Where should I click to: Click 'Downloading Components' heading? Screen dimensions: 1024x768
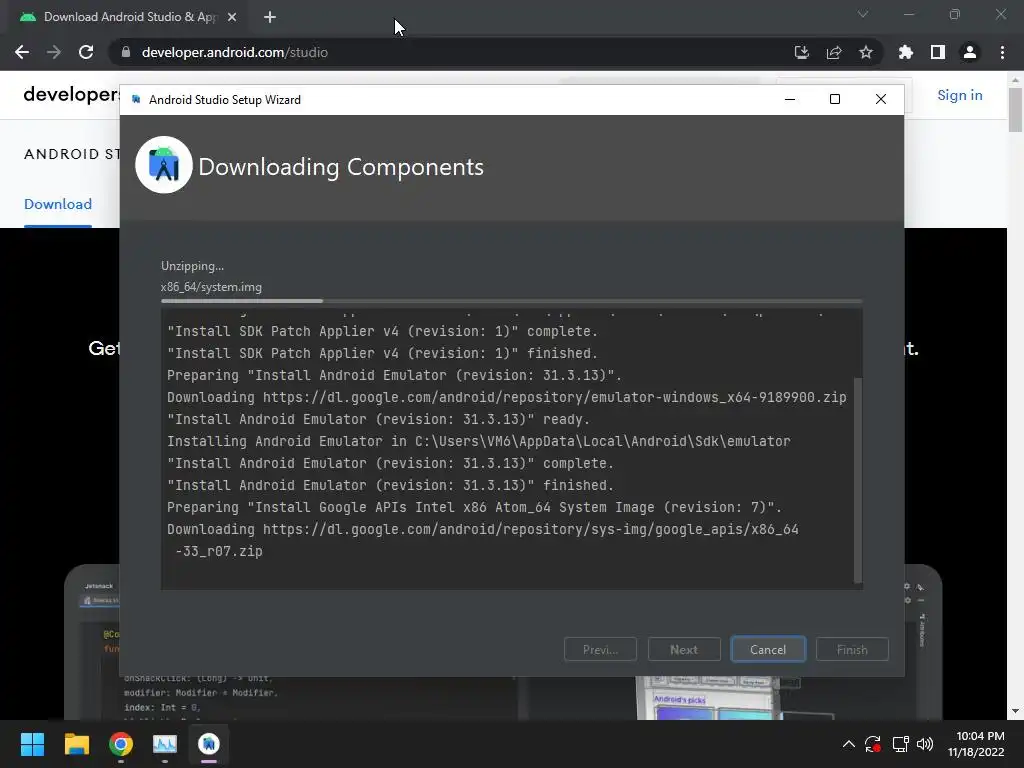pos(341,167)
